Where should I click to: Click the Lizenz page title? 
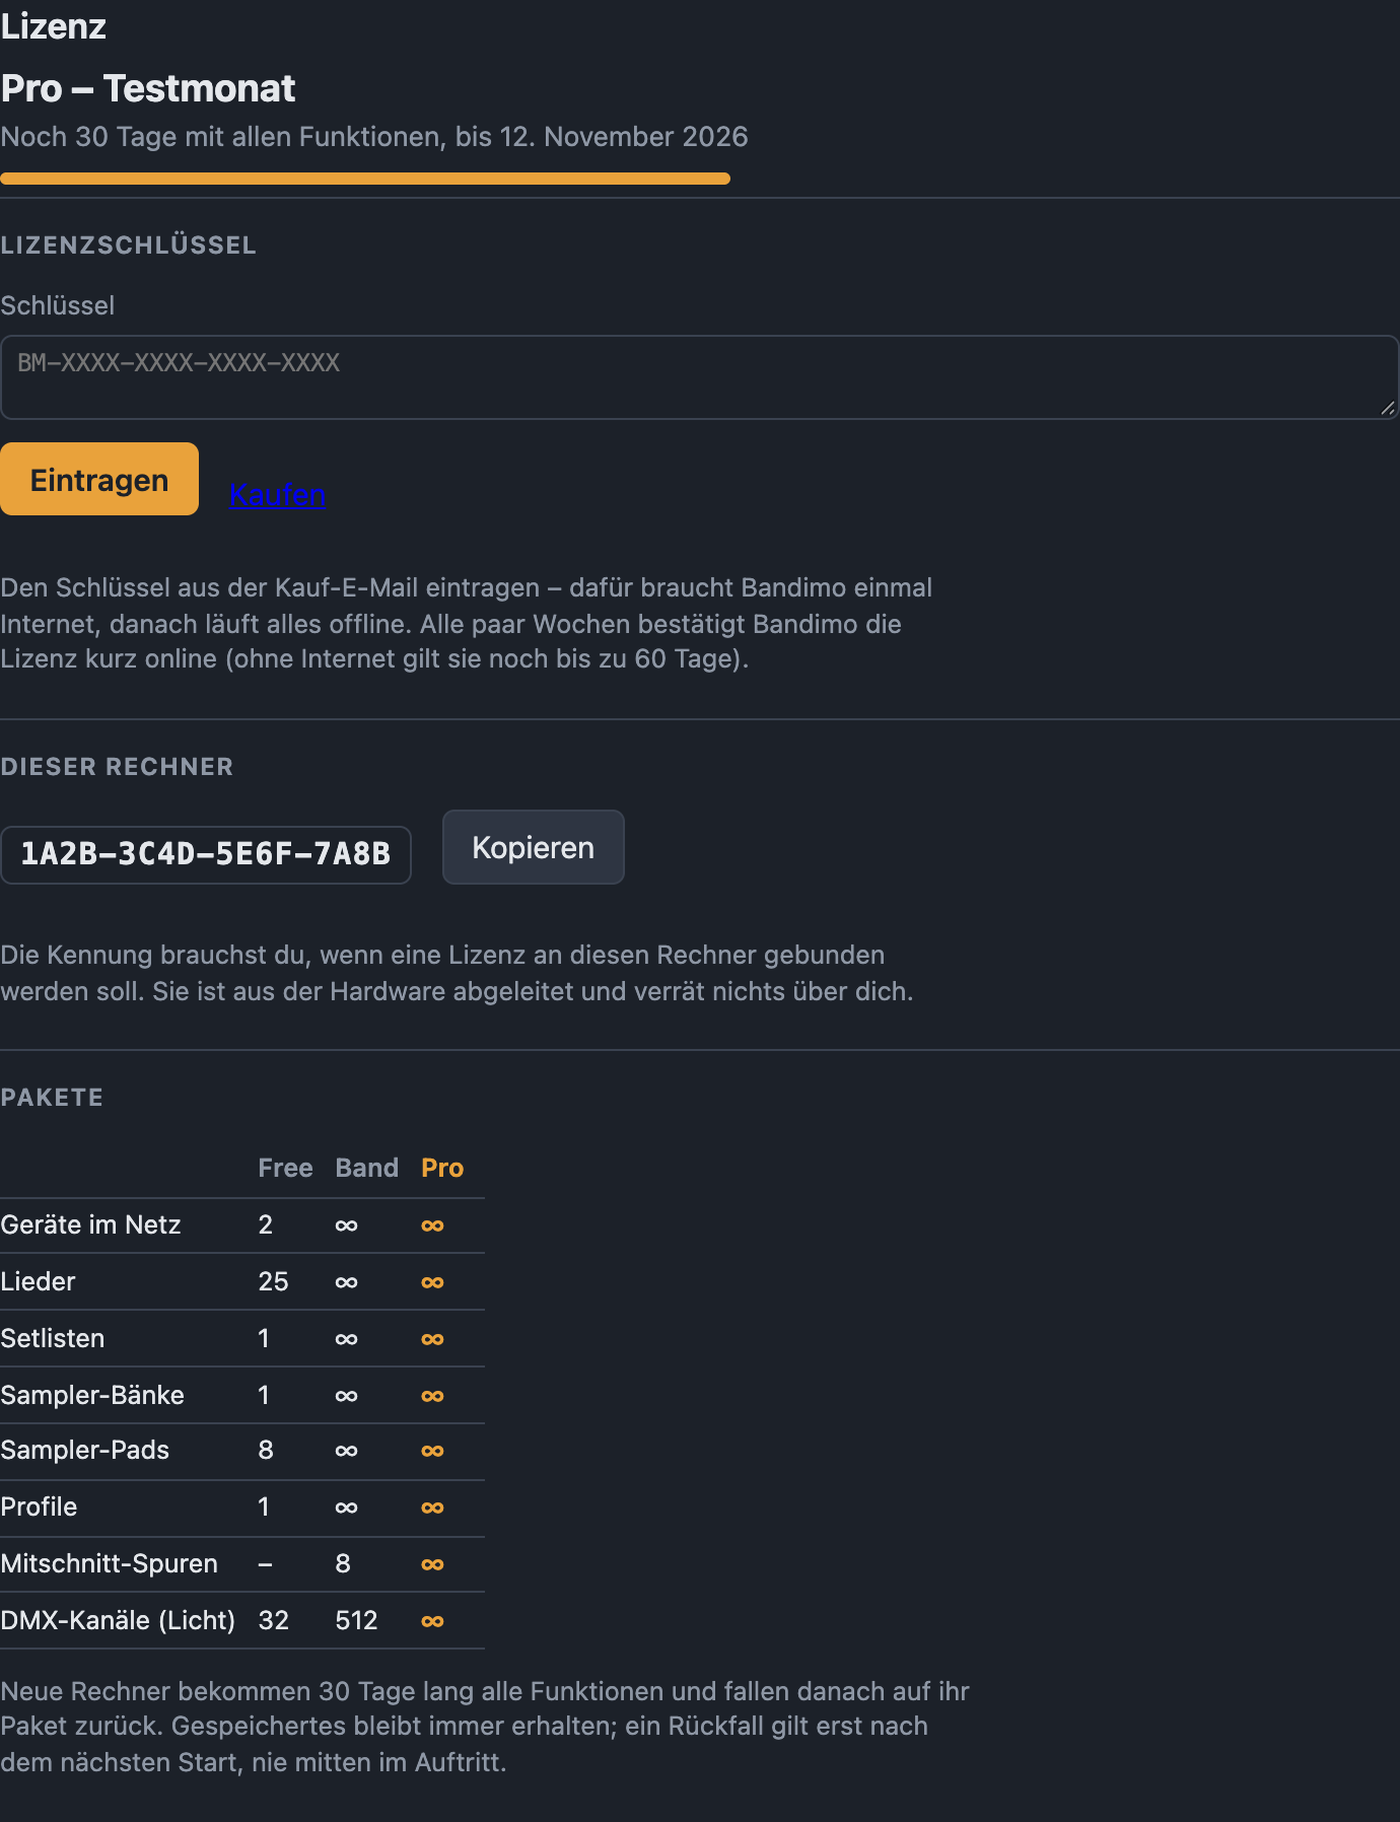tap(53, 26)
